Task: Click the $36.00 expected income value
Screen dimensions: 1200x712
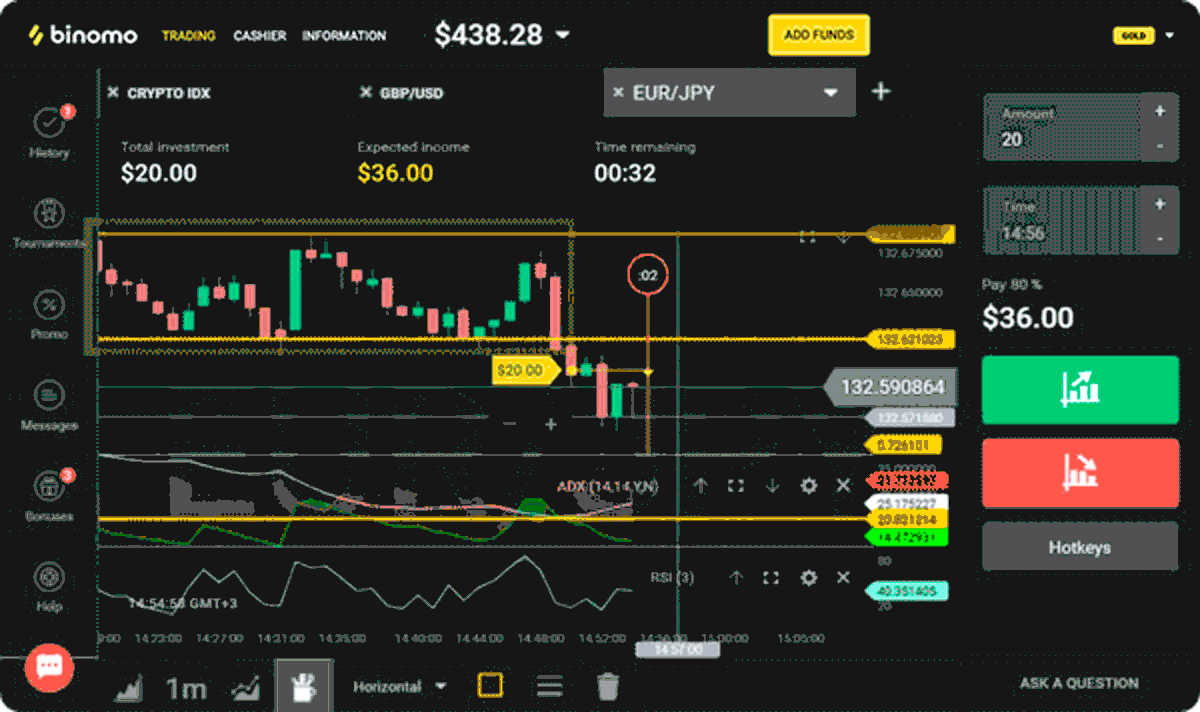Action: click(395, 173)
